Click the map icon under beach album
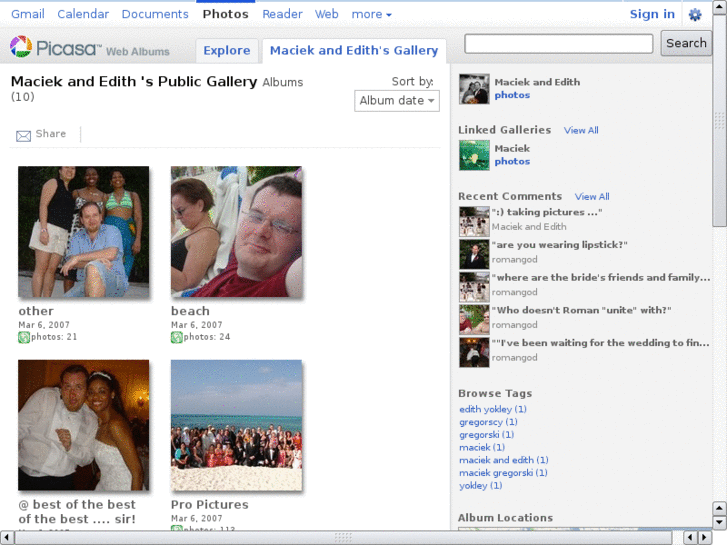Viewport: 727px width, 545px height. (x=177, y=337)
